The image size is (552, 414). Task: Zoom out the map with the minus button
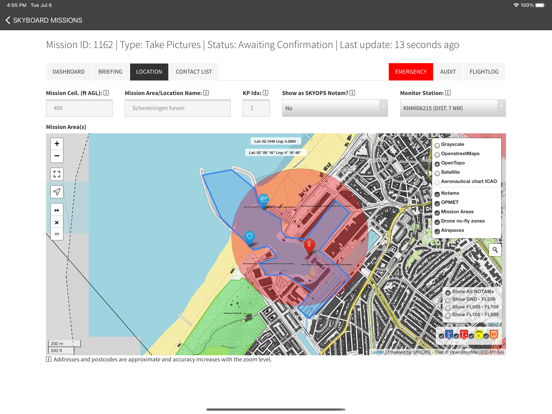[57, 156]
